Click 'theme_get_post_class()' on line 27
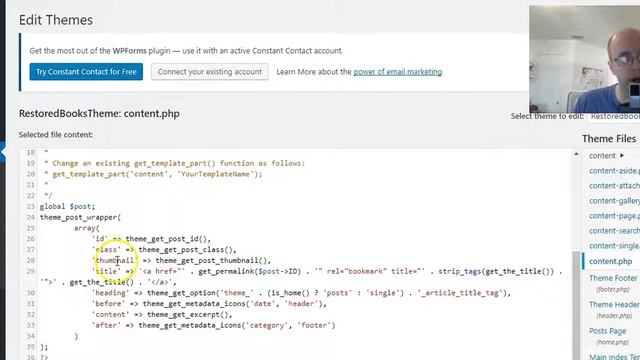 tap(187, 250)
